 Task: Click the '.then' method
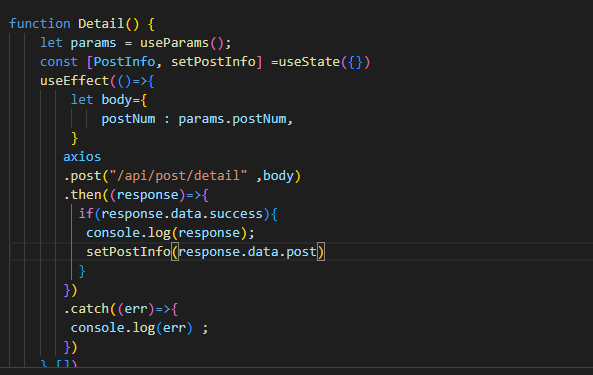[x=82, y=195]
